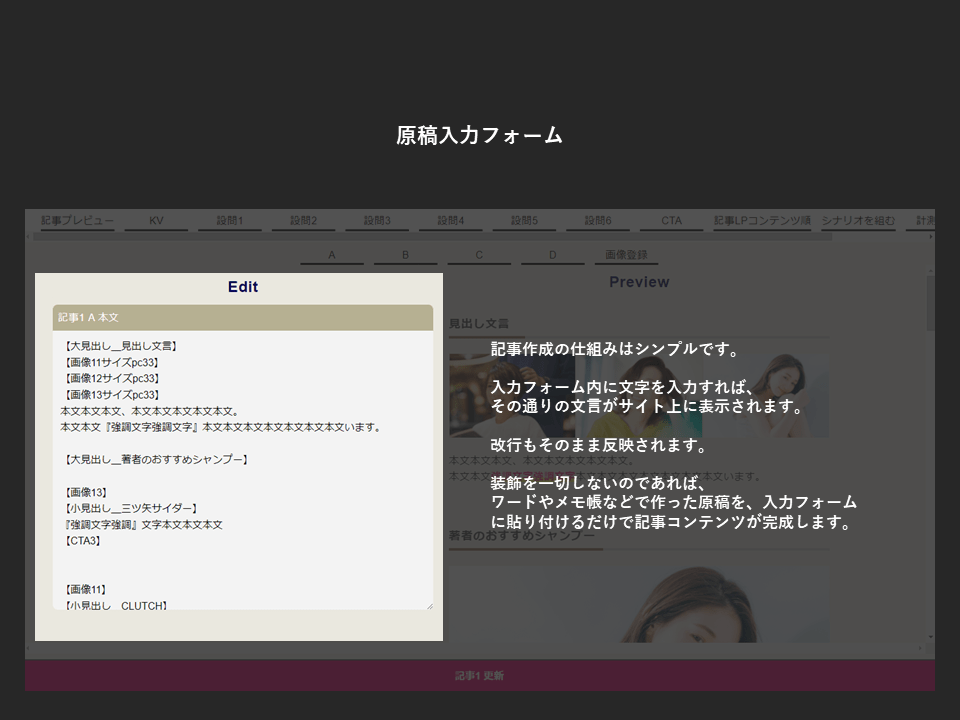
Task: Switch to sub-tab B
Action: (x=405, y=256)
